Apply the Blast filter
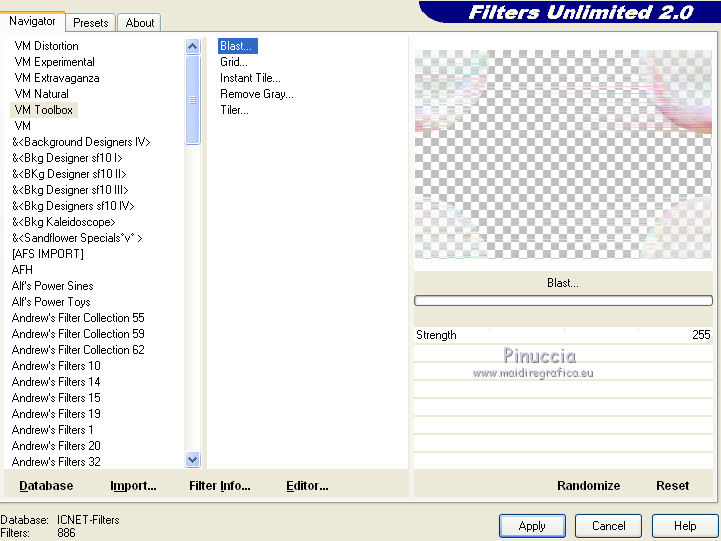The height and width of the screenshot is (541, 721). pos(532,526)
